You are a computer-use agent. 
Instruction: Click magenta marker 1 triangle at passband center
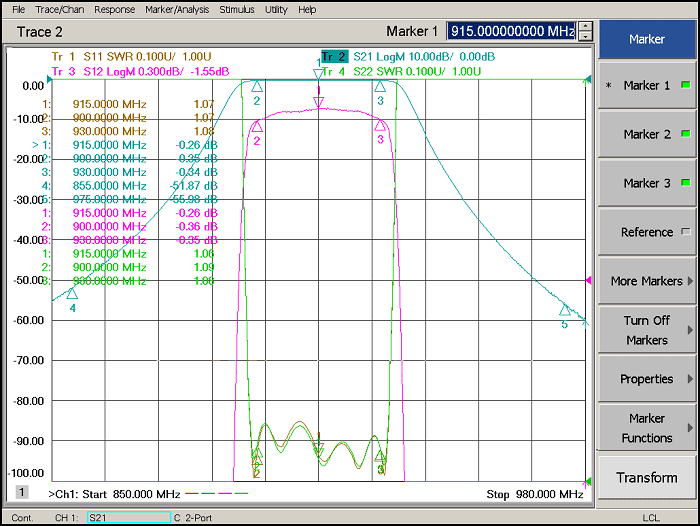pyautogui.click(x=318, y=102)
